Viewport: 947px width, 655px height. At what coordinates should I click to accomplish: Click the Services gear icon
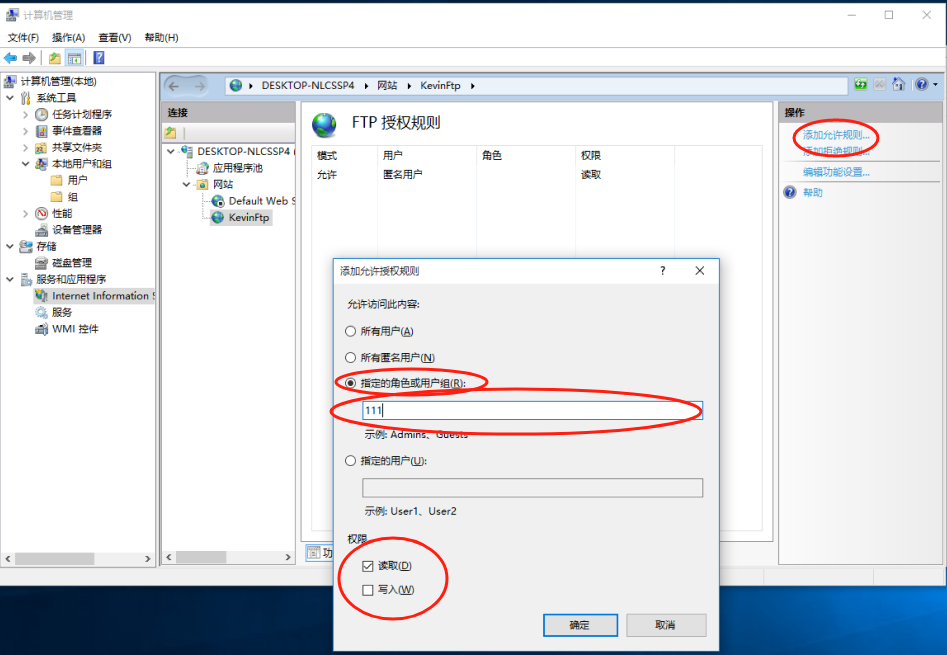42,312
